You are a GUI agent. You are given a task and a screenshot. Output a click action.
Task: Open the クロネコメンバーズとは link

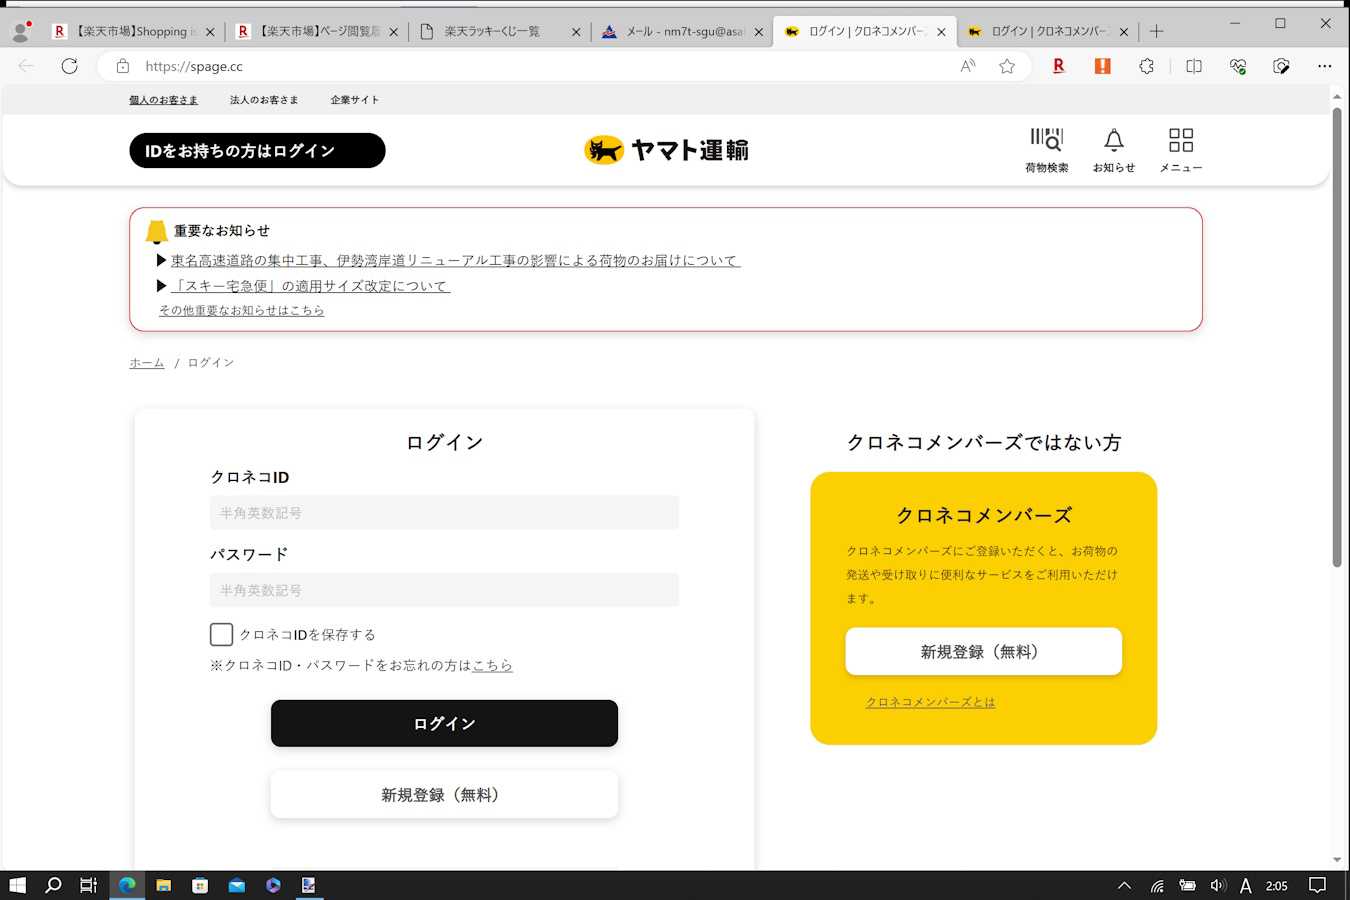point(930,702)
